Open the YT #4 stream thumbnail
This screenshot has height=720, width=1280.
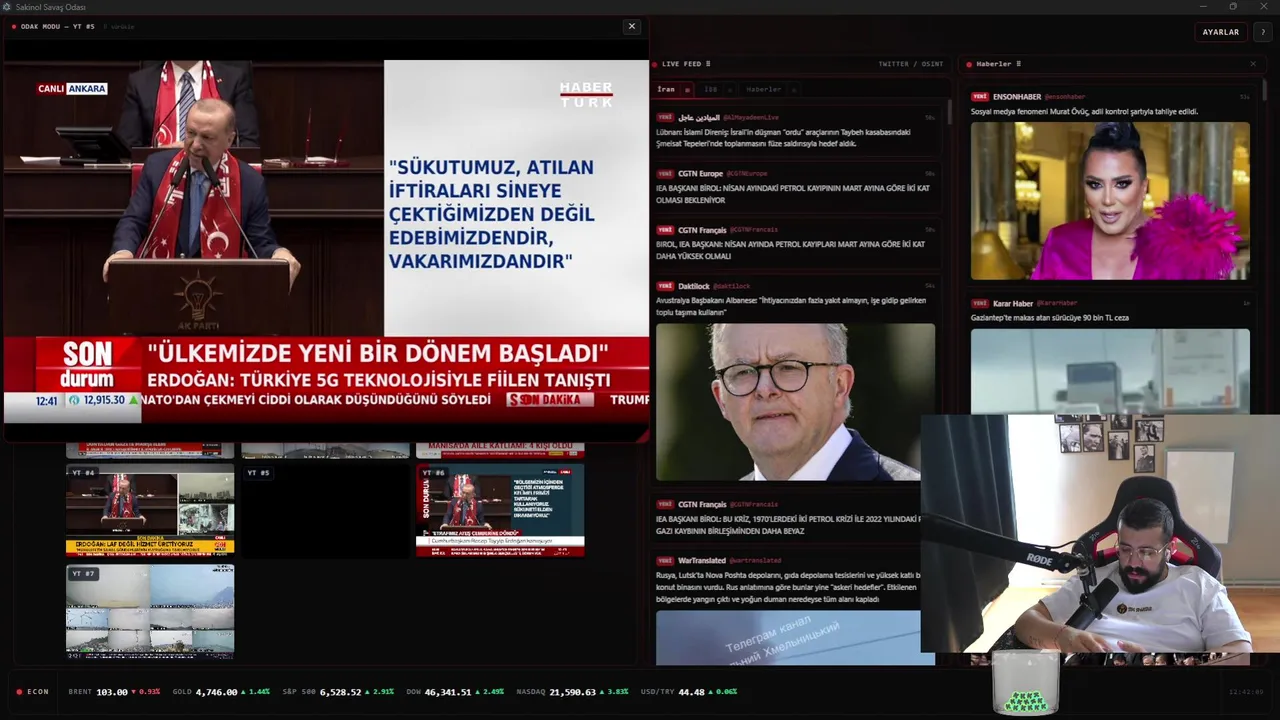click(x=150, y=510)
